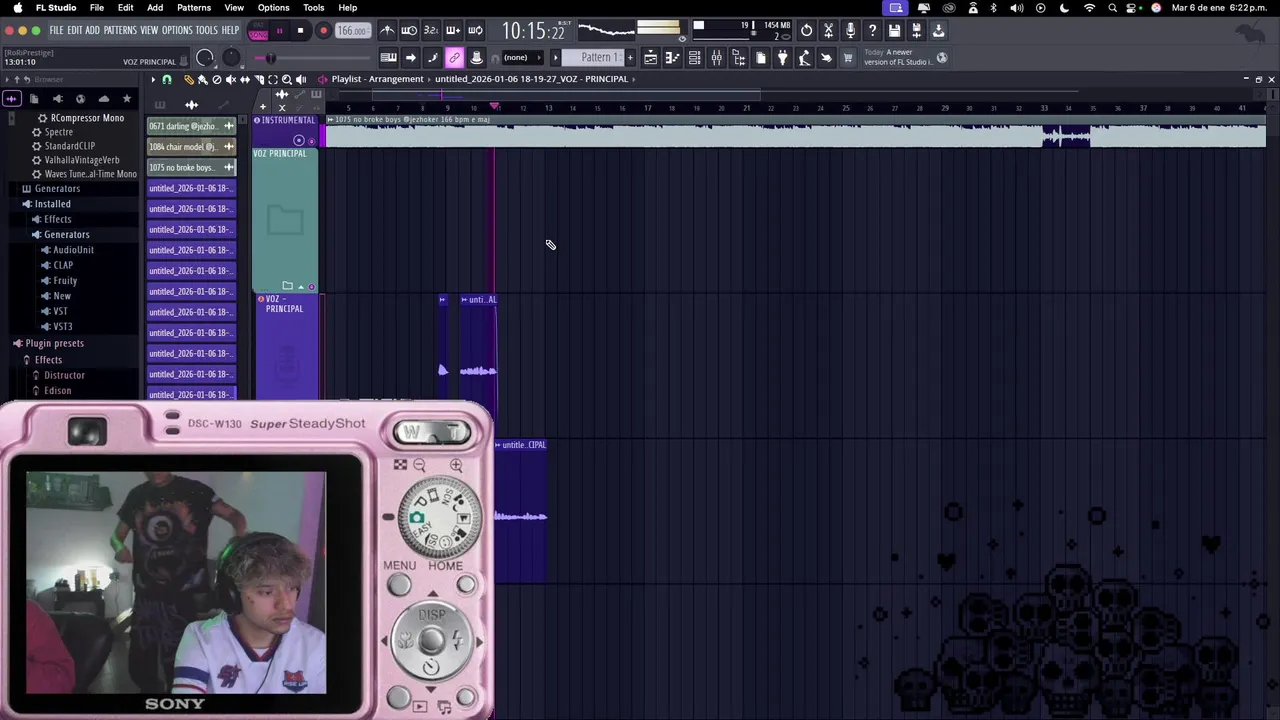Mute the VOZ PRINCIPAL group track
The image size is (1280, 720).
[311, 287]
